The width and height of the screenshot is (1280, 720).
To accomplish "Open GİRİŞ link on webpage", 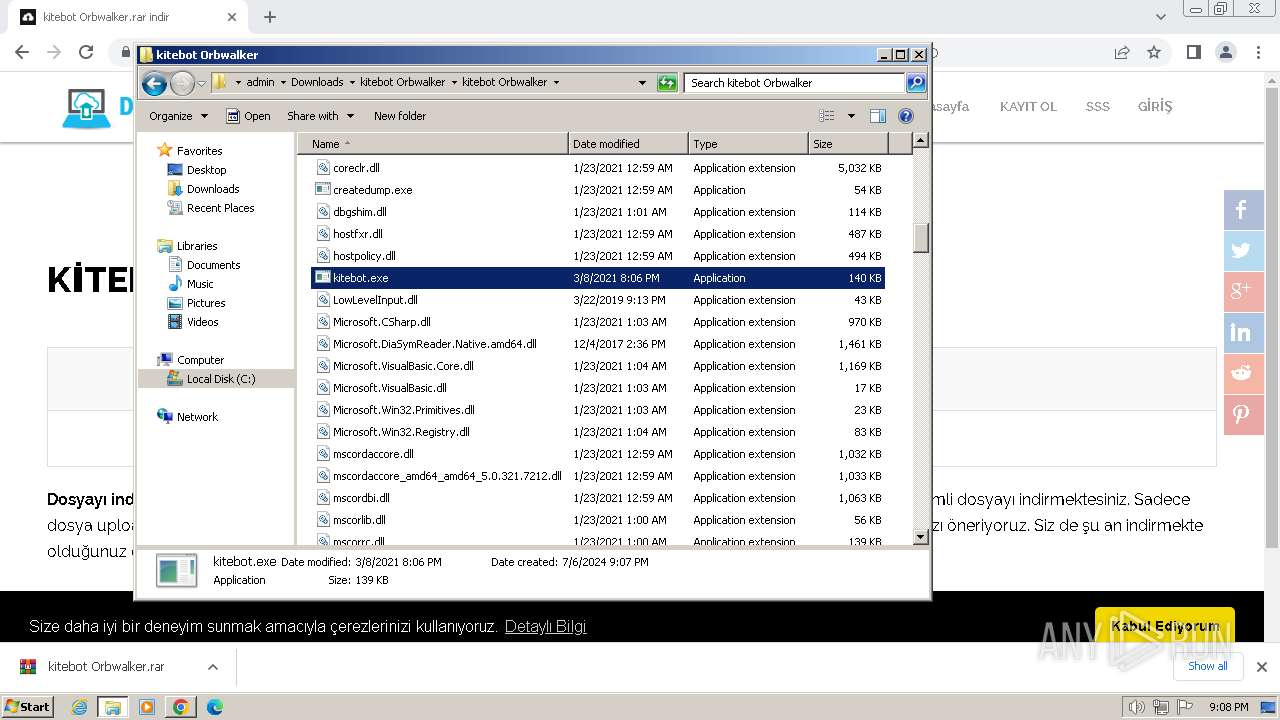I will [x=1155, y=106].
